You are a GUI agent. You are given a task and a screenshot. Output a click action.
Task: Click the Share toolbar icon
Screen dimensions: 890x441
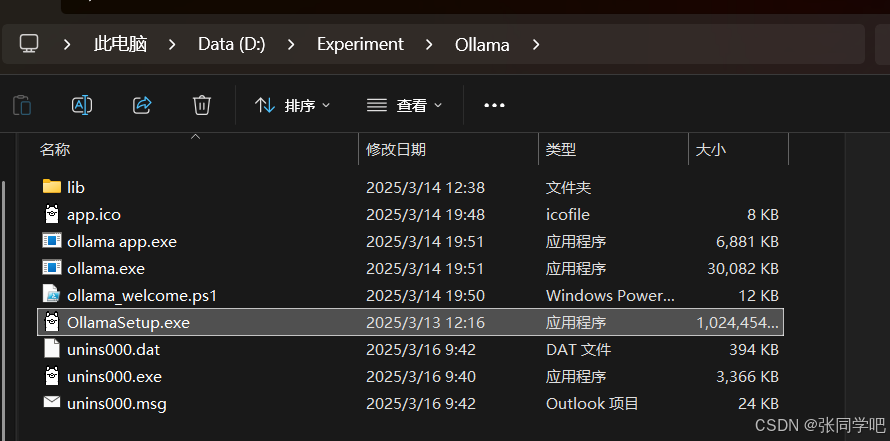click(142, 105)
